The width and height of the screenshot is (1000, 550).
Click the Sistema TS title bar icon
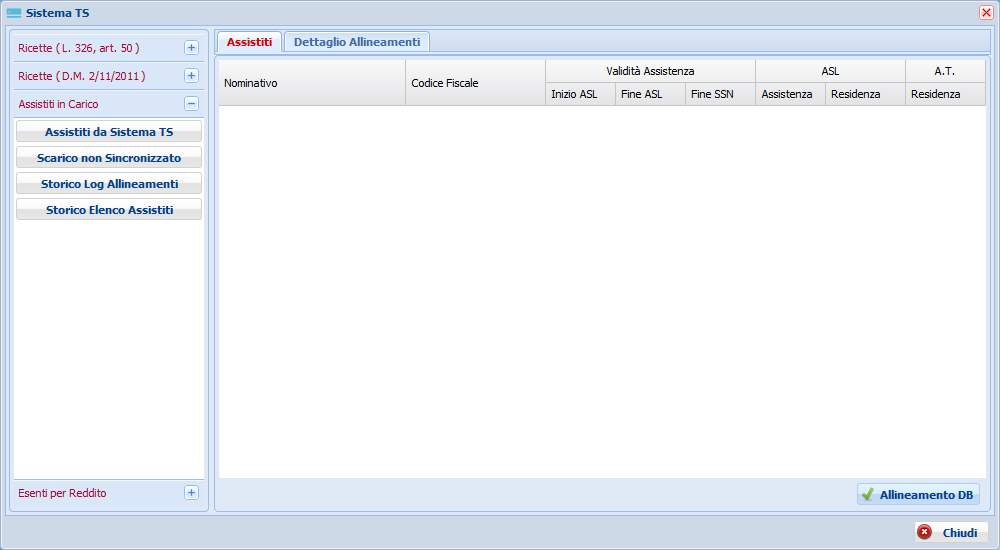(x=14, y=13)
